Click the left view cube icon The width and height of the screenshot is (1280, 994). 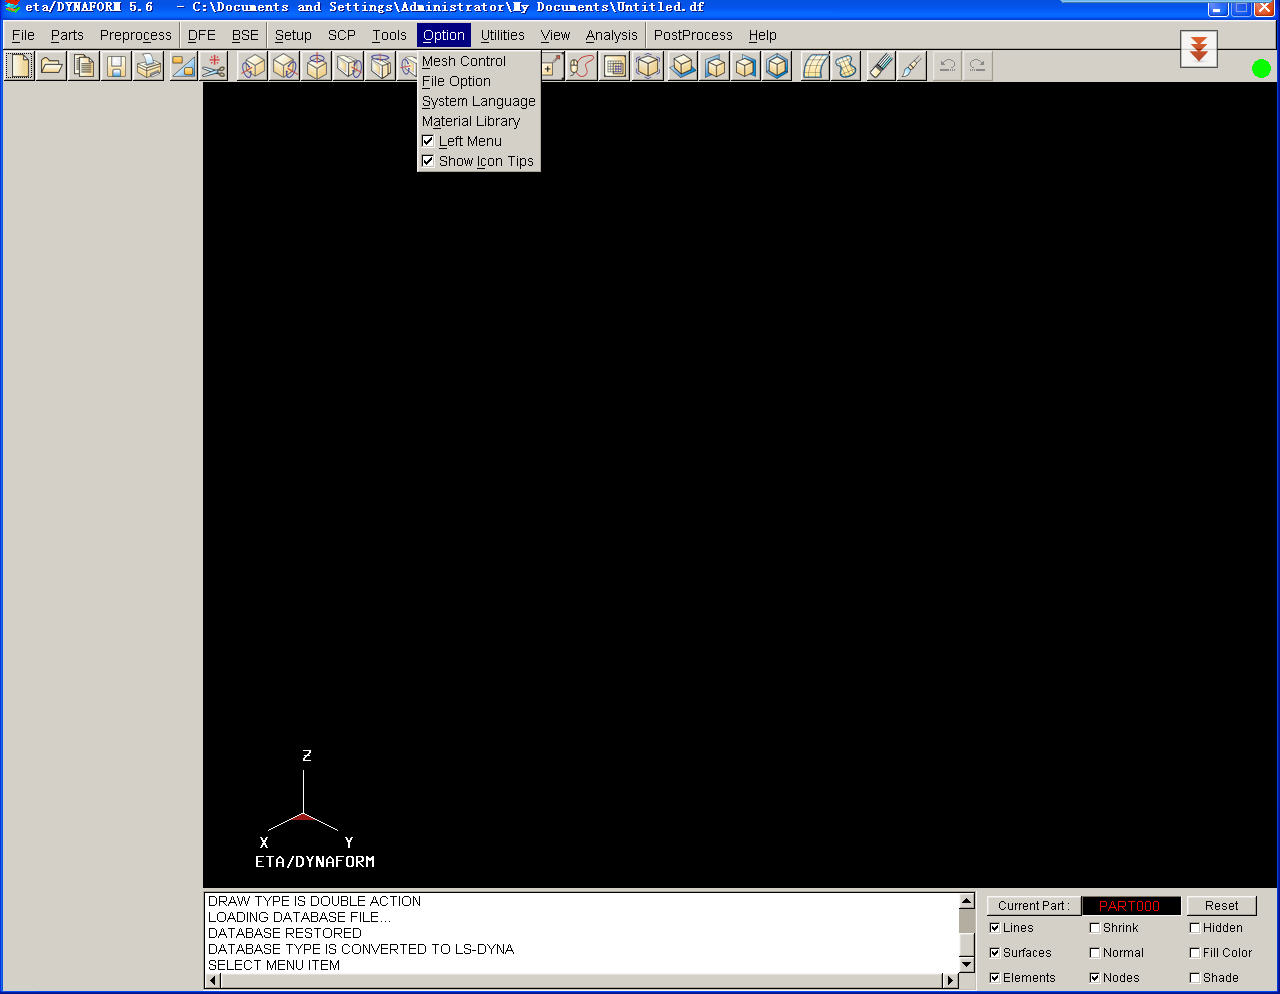click(715, 67)
